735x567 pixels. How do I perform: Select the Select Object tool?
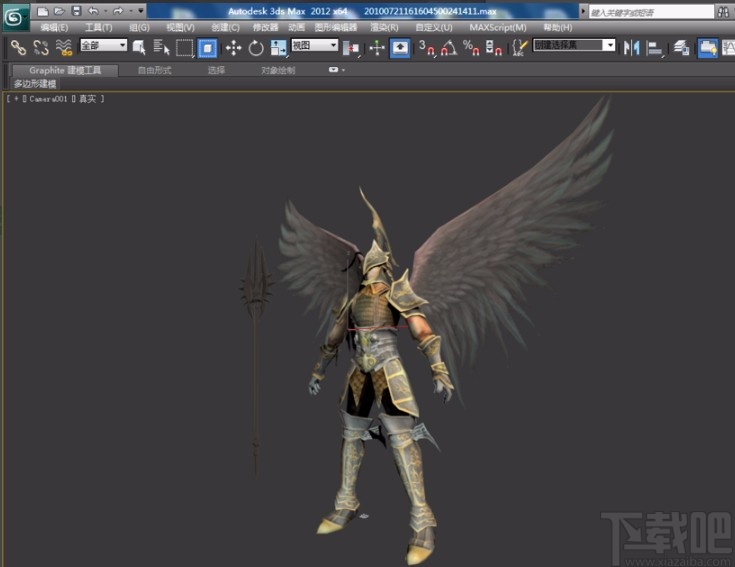[139, 47]
